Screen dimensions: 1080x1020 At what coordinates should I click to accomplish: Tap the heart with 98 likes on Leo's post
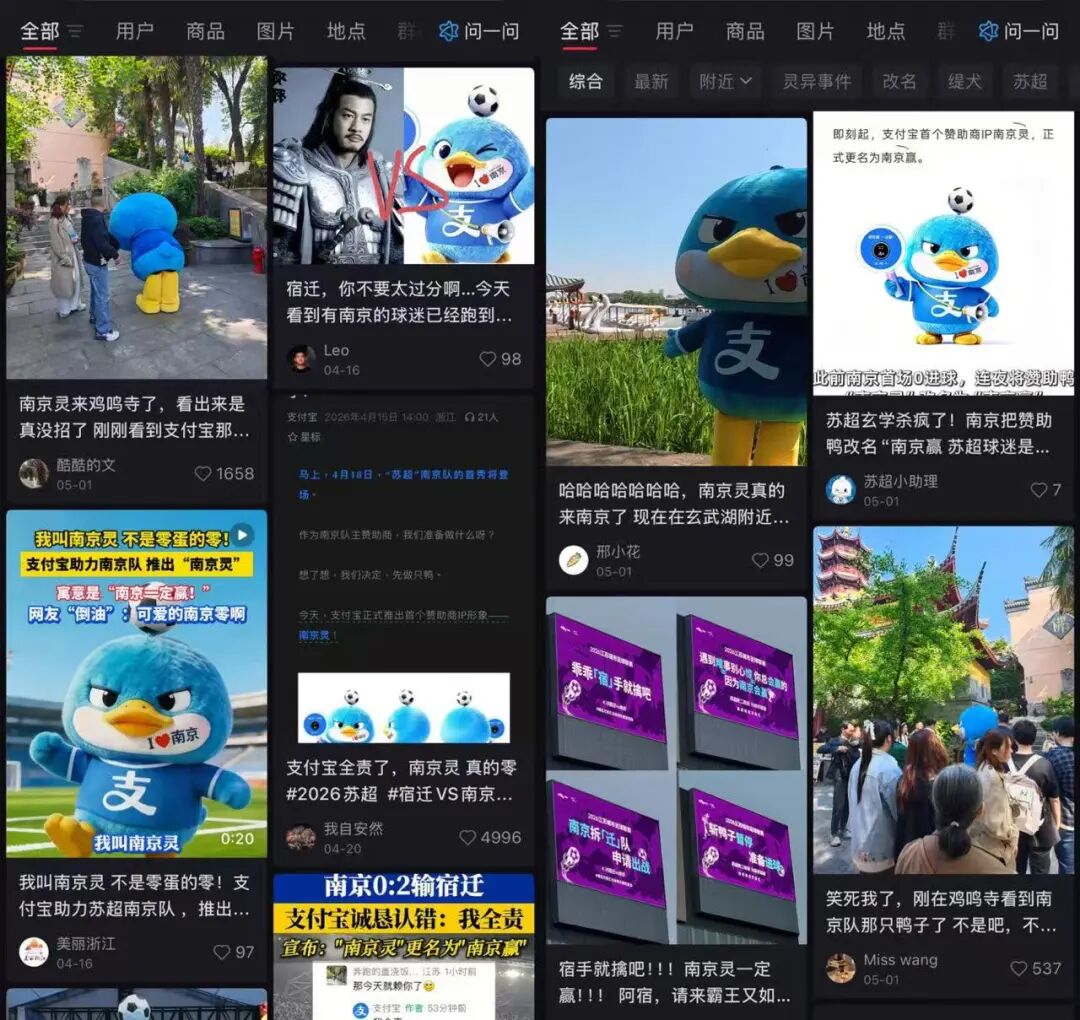488,359
